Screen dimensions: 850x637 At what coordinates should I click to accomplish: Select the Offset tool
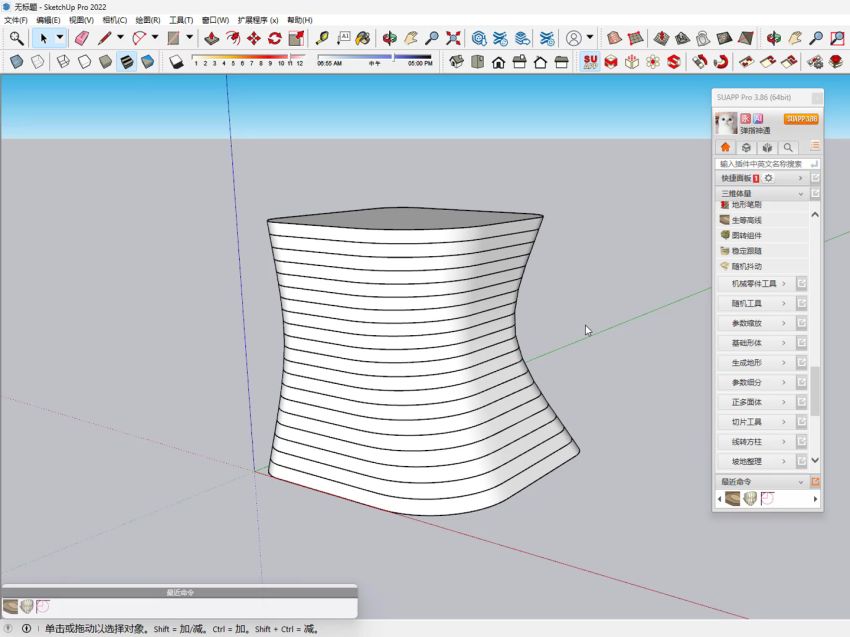pos(233,38)
